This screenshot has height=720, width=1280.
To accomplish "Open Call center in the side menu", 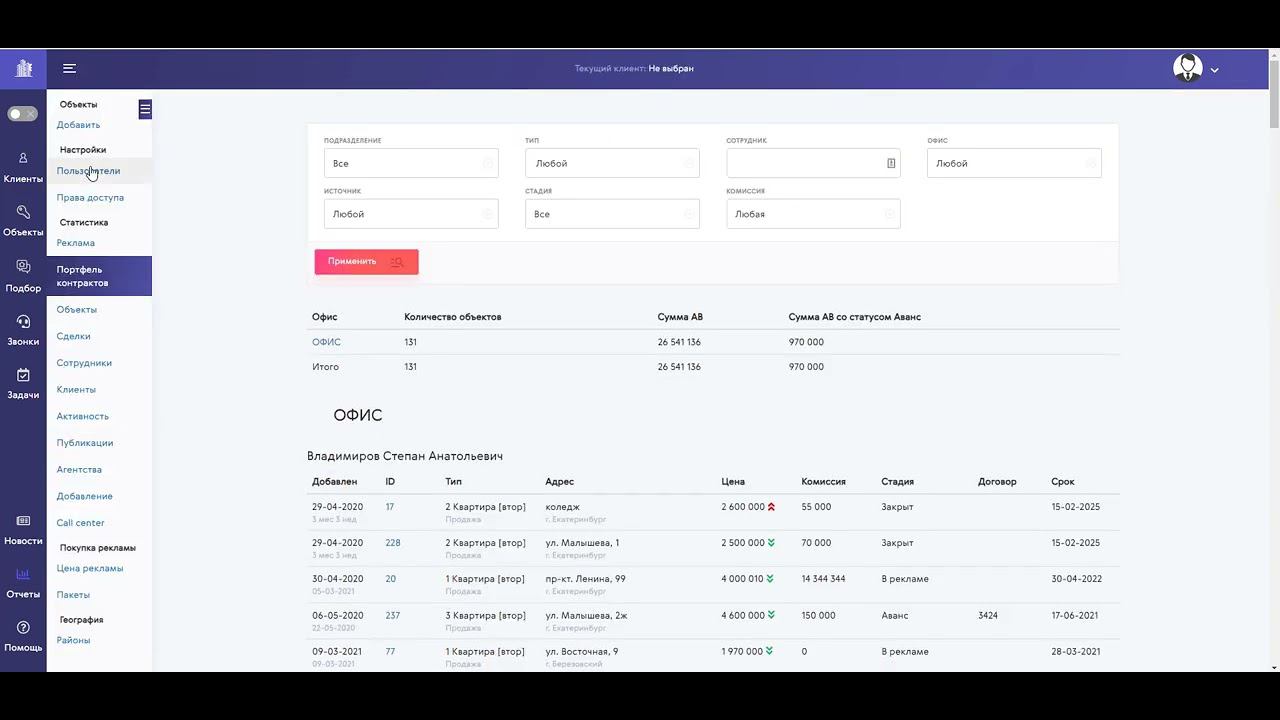I will (x=80, y=523).
